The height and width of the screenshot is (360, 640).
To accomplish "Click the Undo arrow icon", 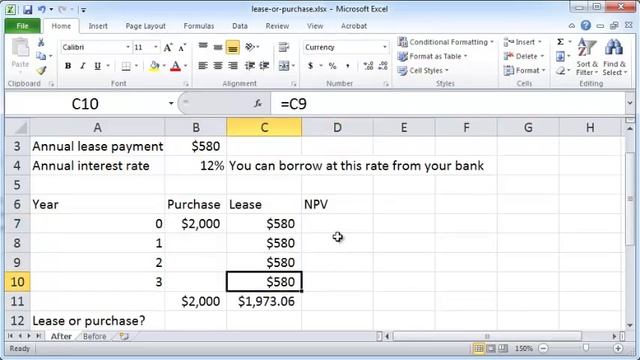I will point(42,9).
